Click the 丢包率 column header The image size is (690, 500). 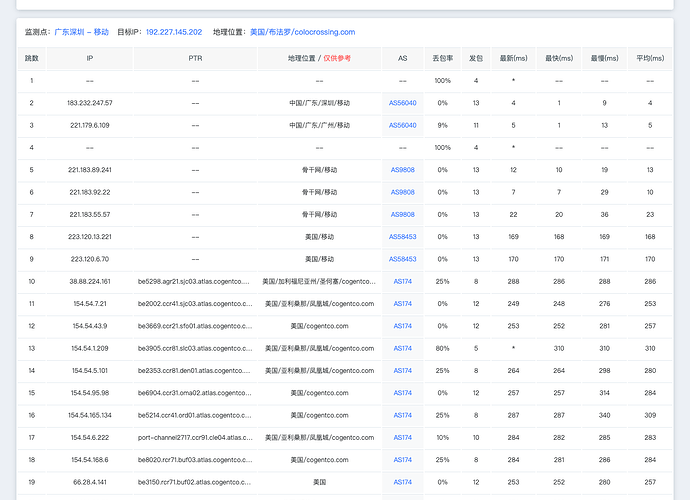pyautogui.click(x=443, y=59)
